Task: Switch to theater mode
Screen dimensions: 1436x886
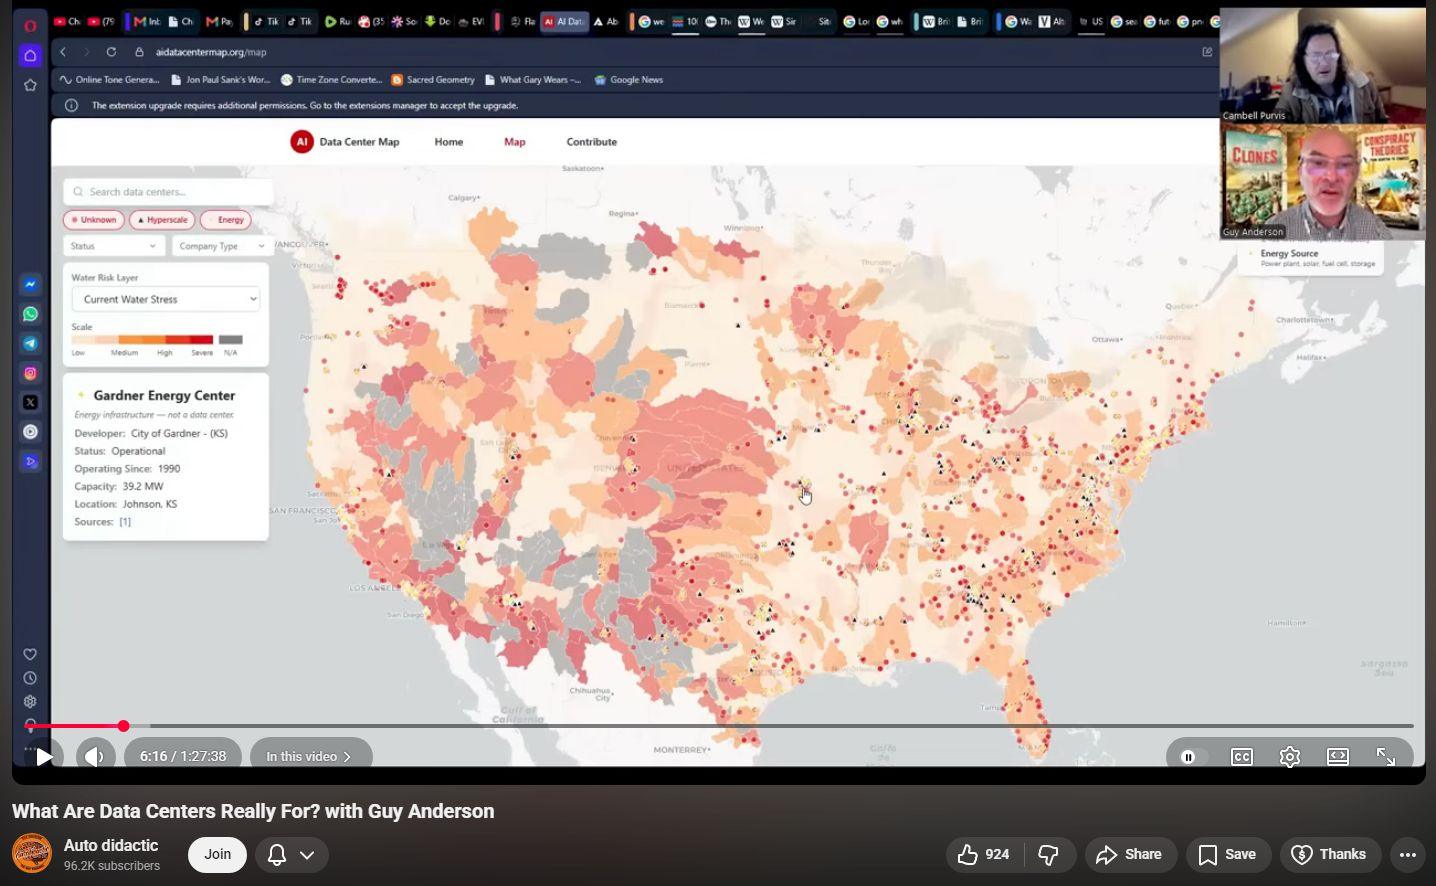Action: 1338,757
